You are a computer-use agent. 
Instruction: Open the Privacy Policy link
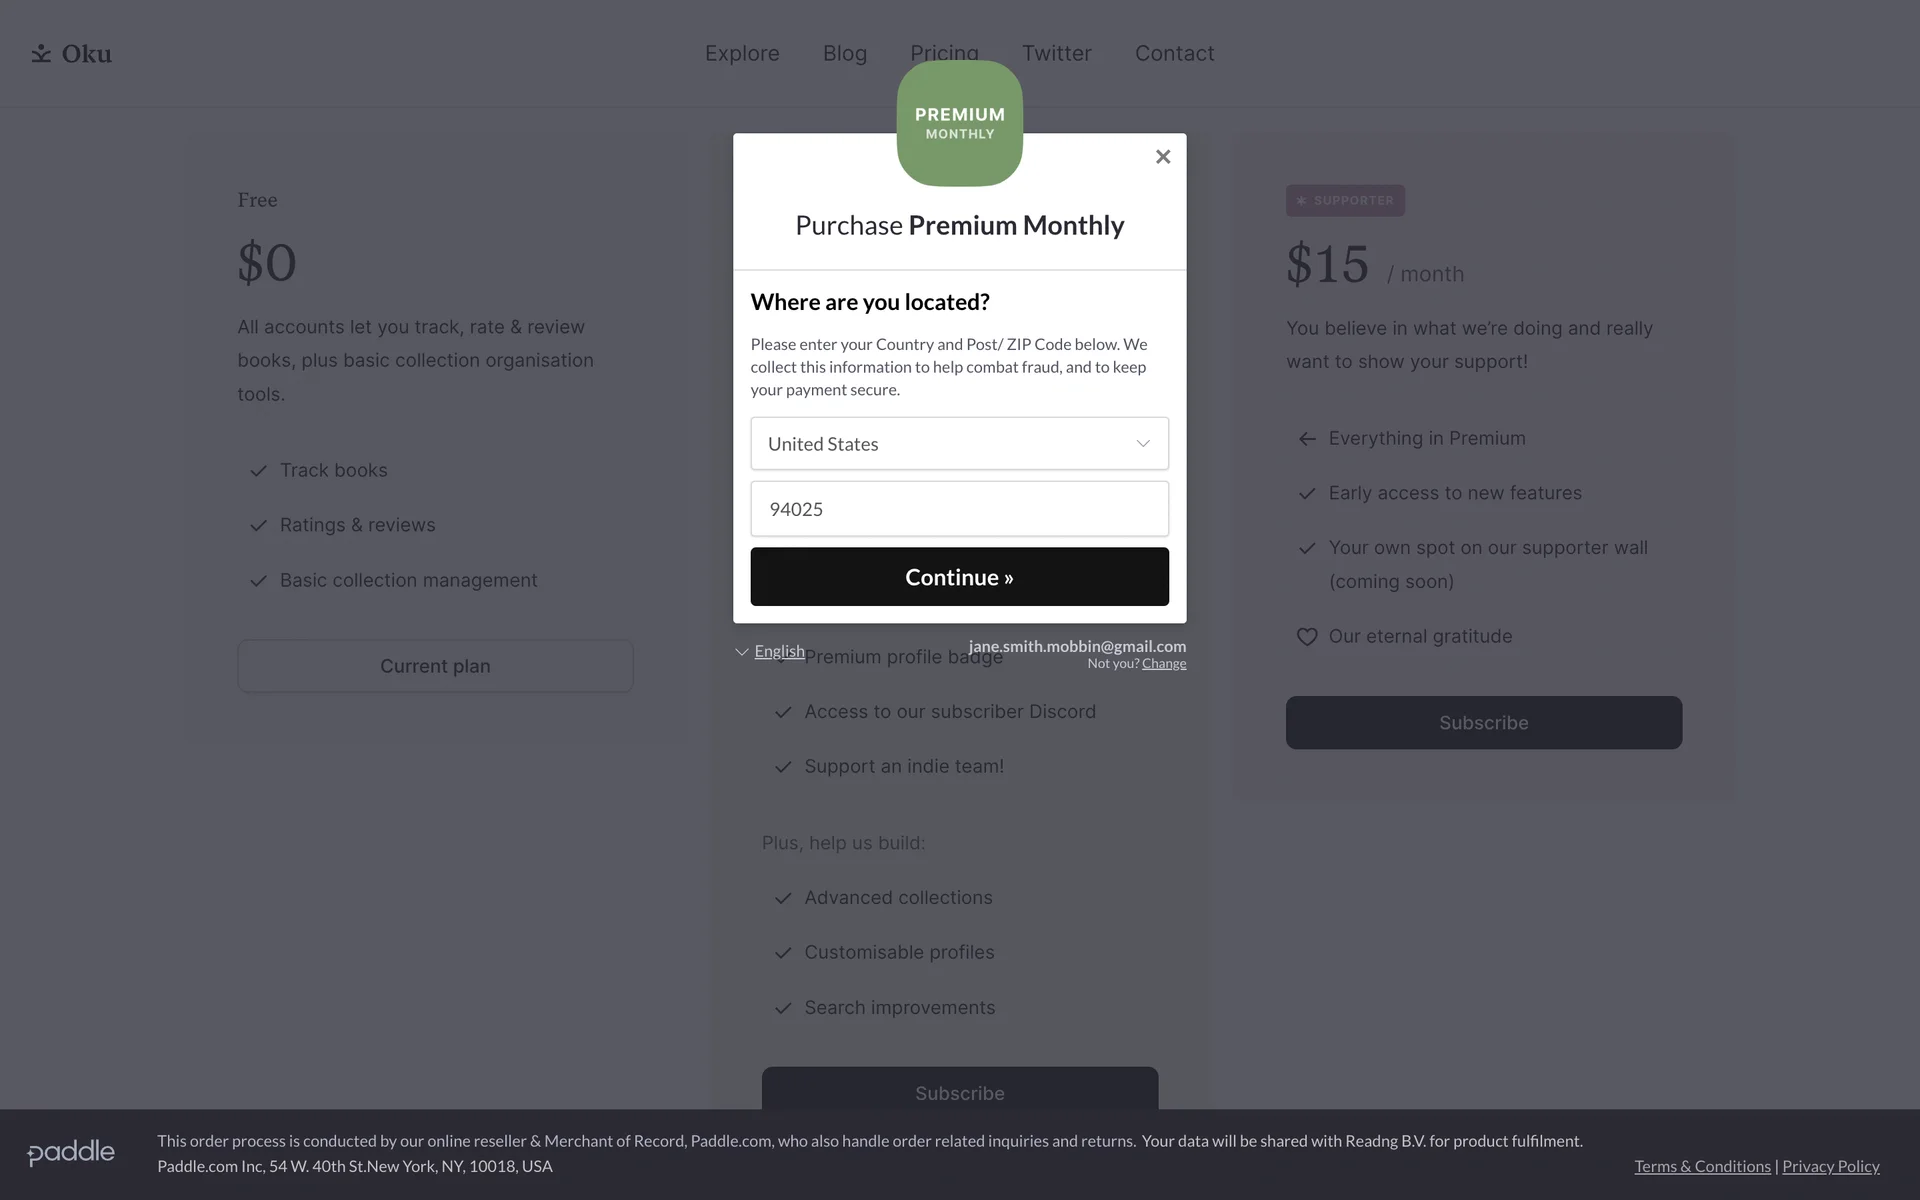coord(1830,1166)
